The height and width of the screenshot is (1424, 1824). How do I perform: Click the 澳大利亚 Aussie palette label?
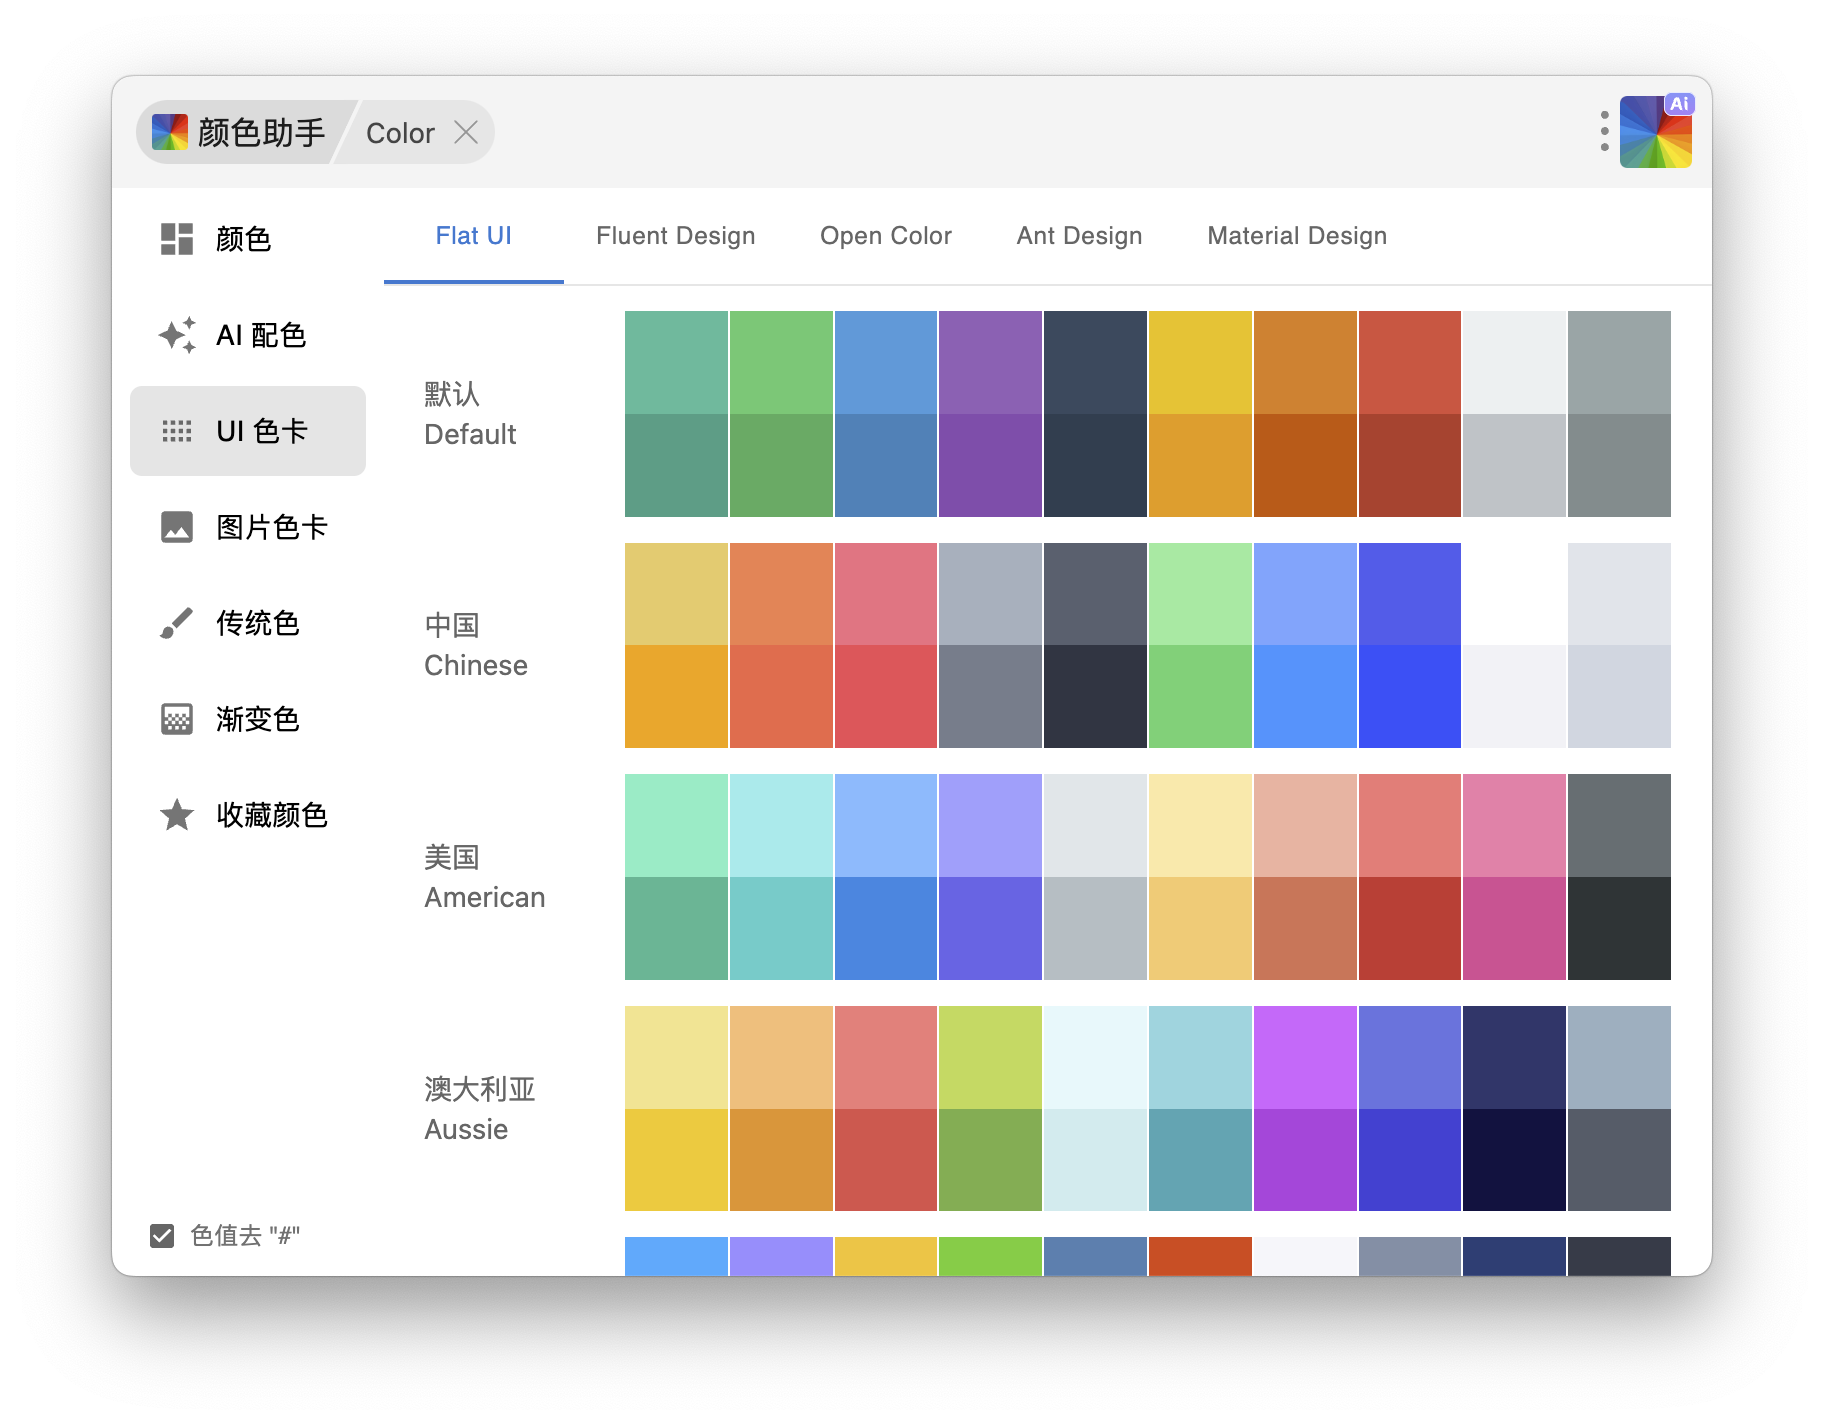[x=480, y=1109]
